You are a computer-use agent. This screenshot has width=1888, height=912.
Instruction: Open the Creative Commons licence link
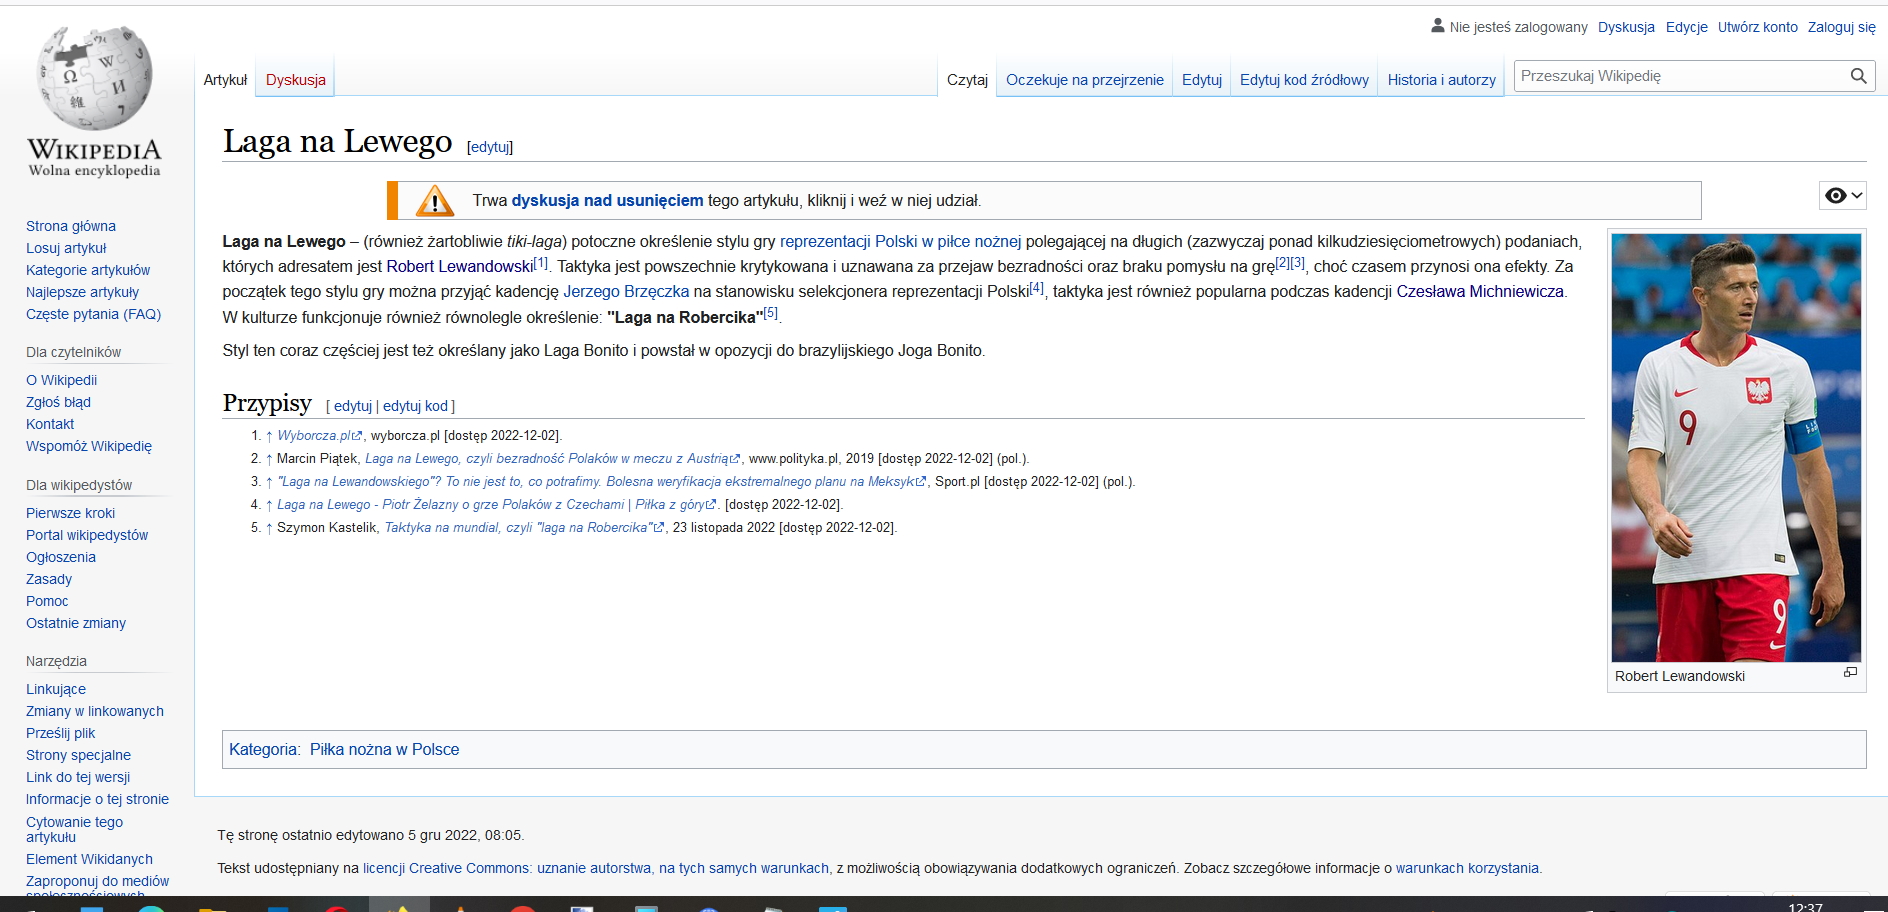(596, 868)
